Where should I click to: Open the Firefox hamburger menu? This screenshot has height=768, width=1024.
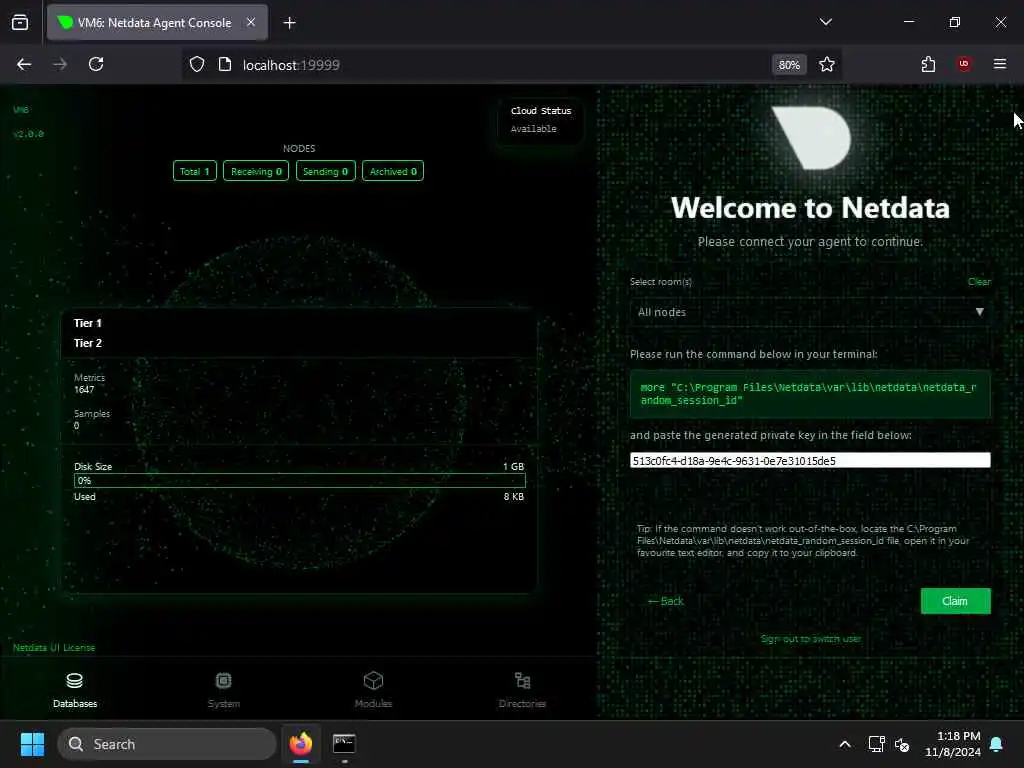pyautogui.click(x=1000, y=64)
